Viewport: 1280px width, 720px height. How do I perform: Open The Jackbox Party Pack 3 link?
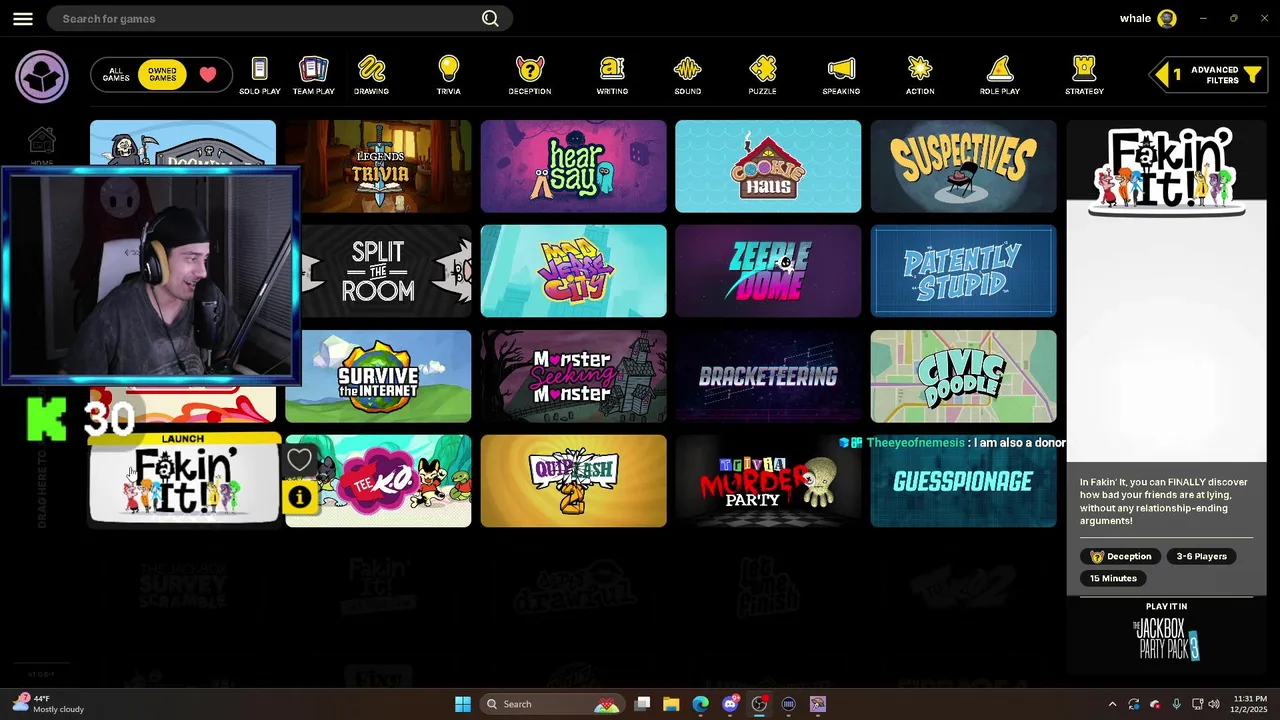[x=1166, y=638]
